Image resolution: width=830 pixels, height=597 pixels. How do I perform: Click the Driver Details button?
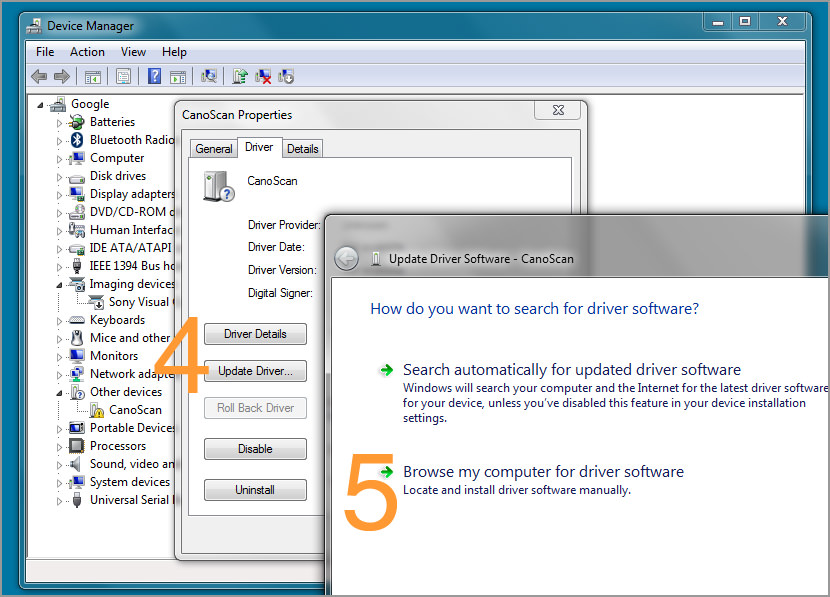pyautogui.click(x=255, y=334)
